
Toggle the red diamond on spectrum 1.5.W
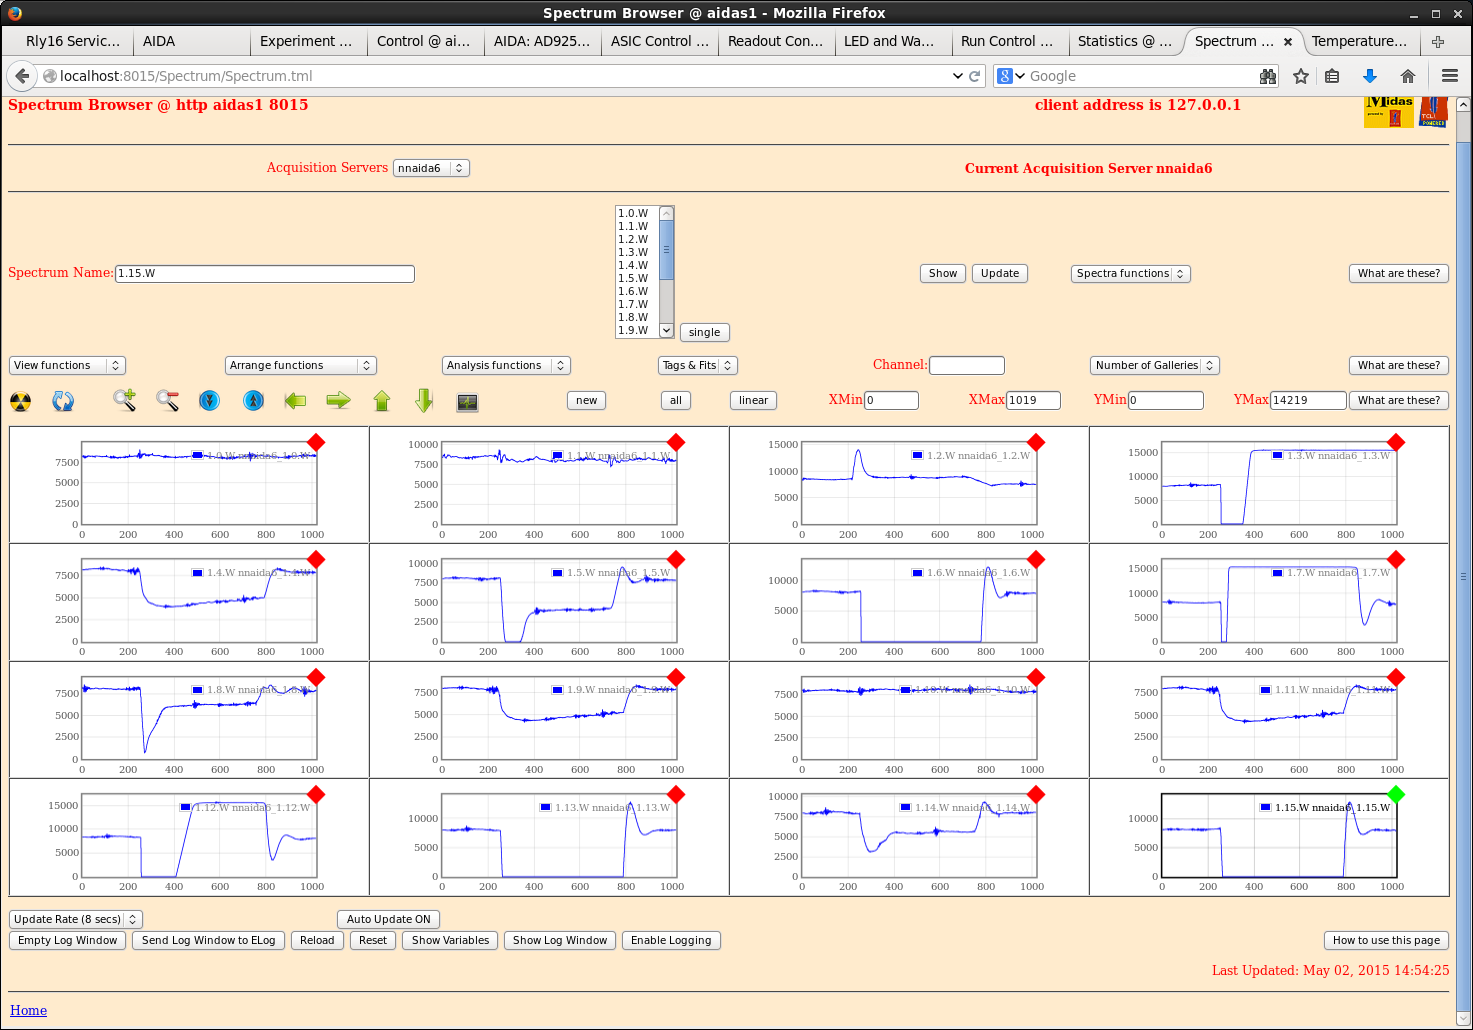pos(676,559)
